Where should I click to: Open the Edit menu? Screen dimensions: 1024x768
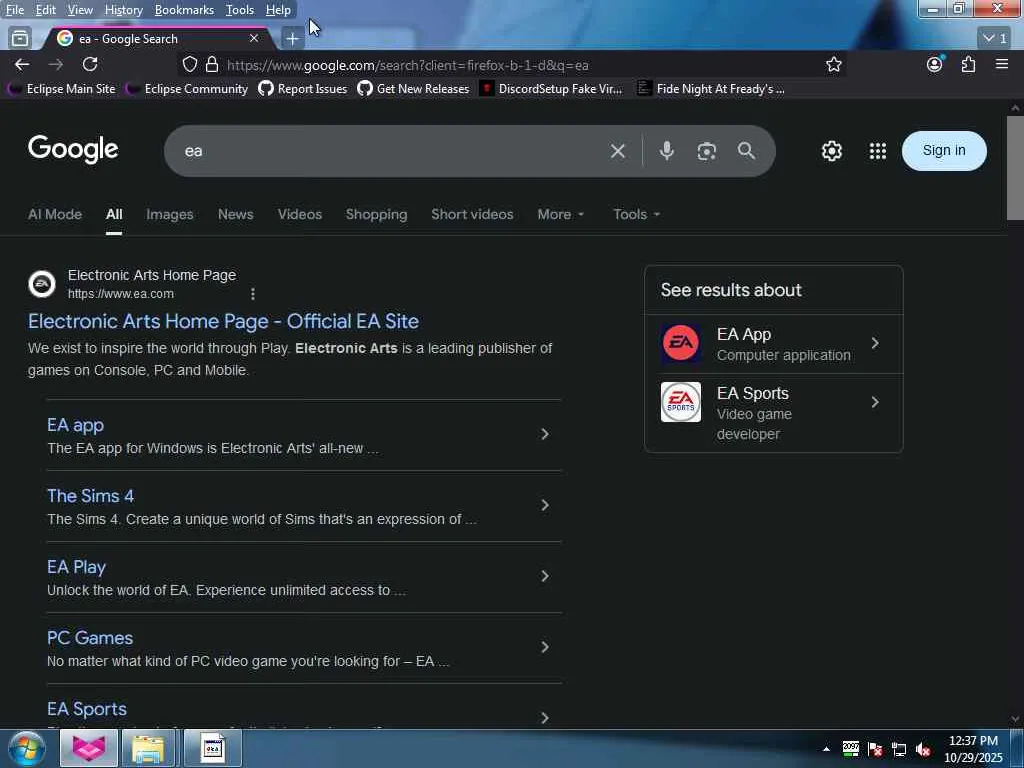[46, 10]
